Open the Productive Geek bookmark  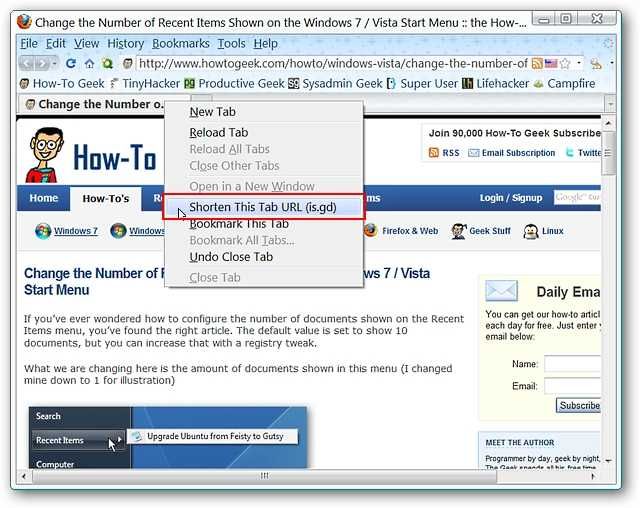234,84
